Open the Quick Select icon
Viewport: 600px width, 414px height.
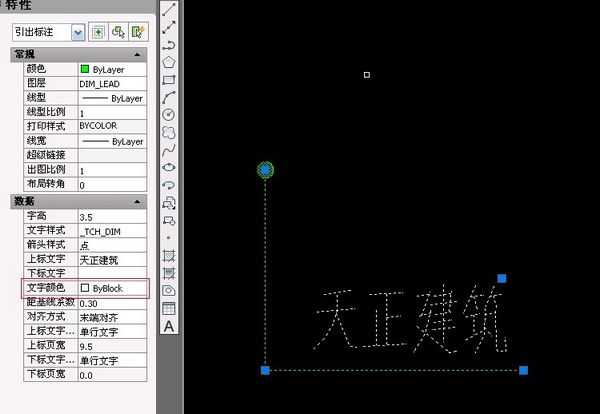[138, 32]
